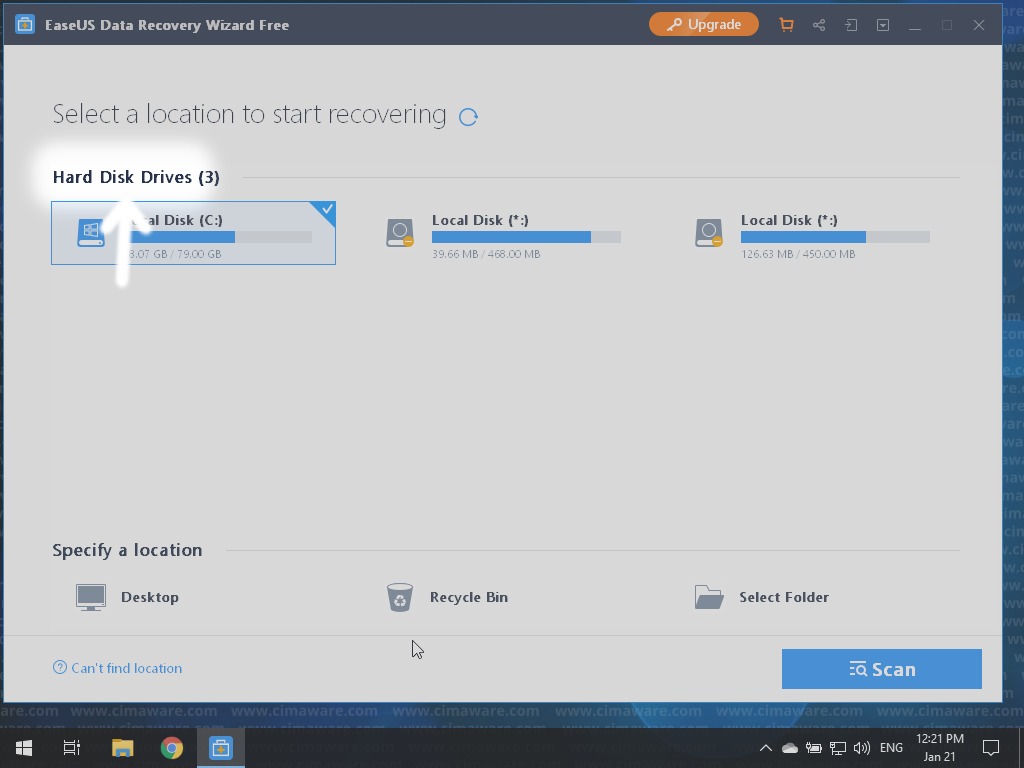Expand hidden system tray icons
The image size is (1024, 768).
(765, 748)
